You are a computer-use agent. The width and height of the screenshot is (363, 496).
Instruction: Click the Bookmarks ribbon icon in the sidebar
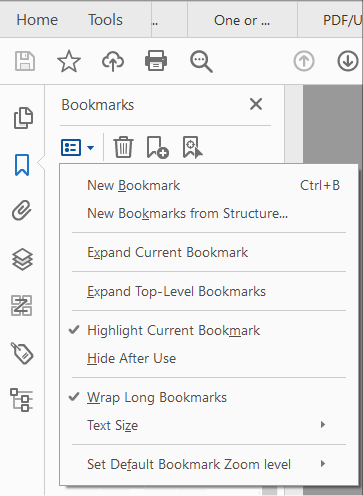pos(22,165)
